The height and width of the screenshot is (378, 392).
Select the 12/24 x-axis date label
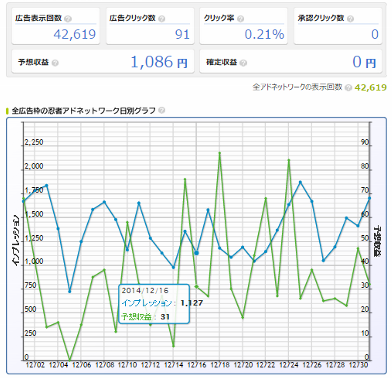pyautogui.click(x=289, y=365)
